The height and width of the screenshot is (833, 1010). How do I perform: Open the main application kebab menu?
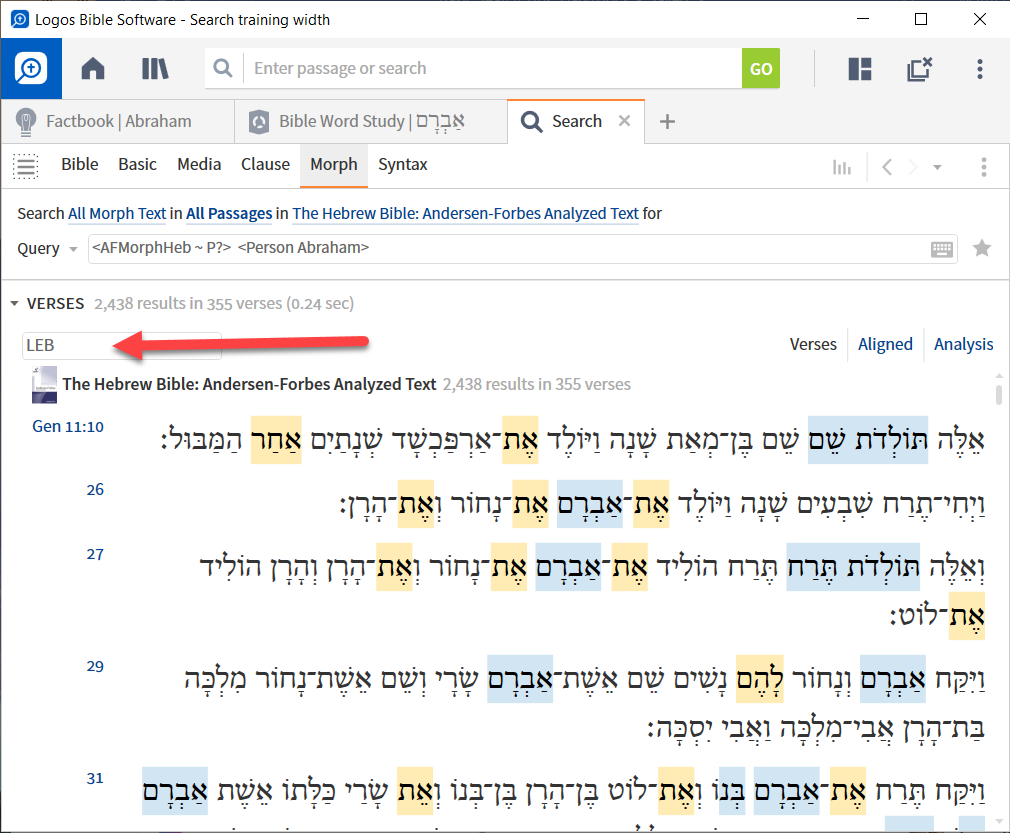[x=980, y=68]
